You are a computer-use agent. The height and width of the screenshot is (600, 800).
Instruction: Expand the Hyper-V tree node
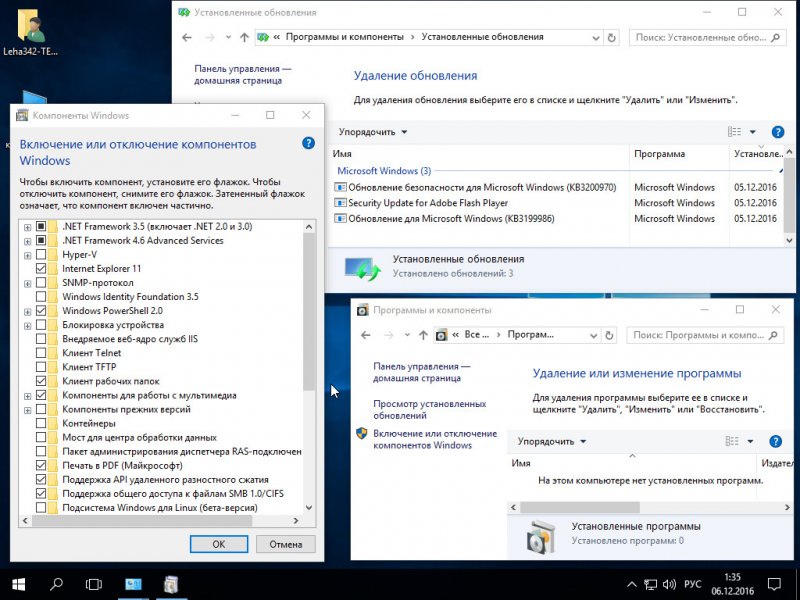28,255
